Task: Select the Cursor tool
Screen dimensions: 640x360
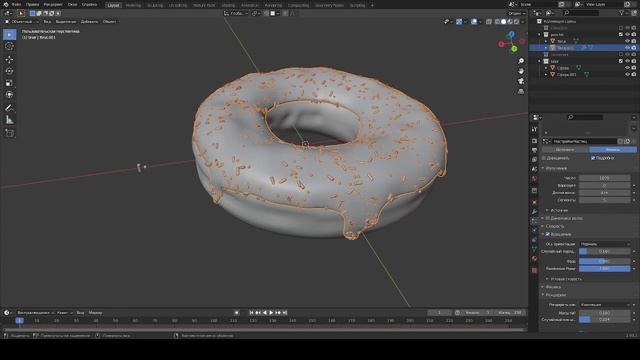Action: 9,46
